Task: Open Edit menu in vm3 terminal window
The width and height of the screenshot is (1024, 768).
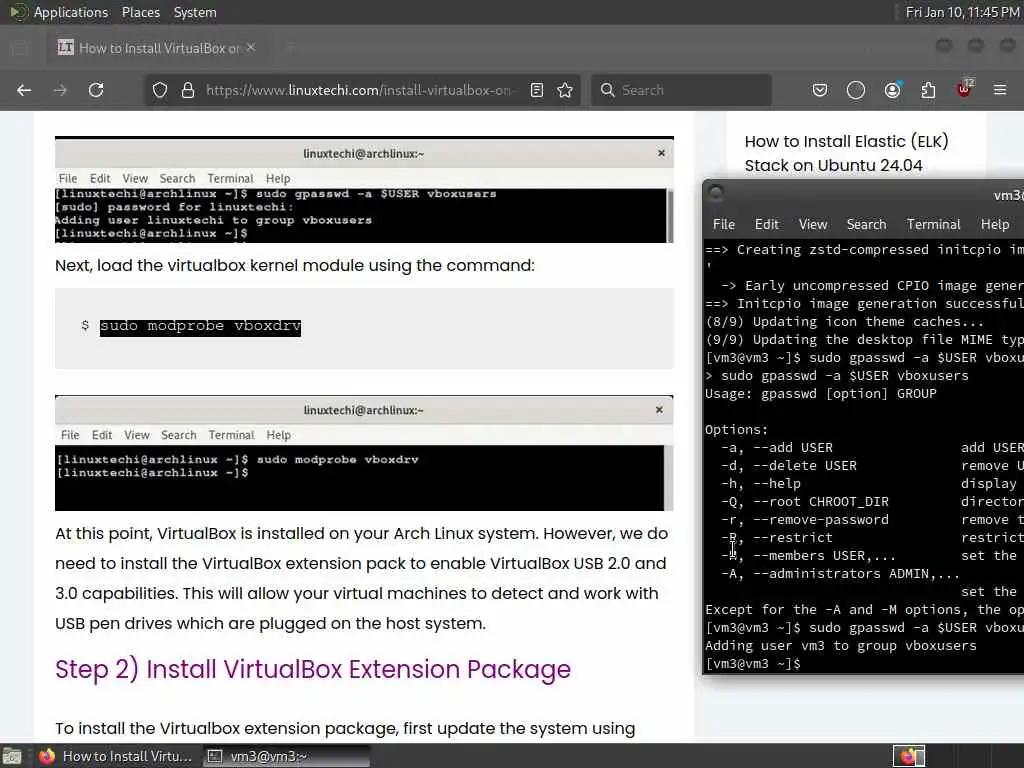Action: (767, 224)
